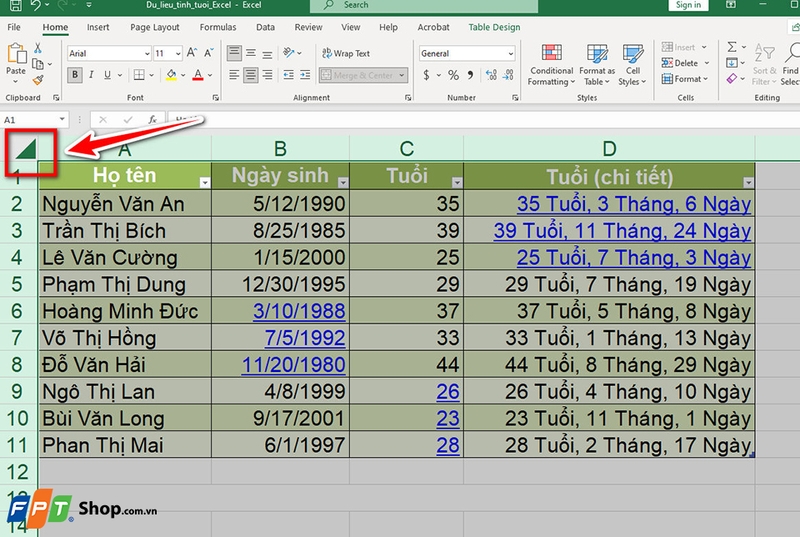Image resolution: width=800 pixels, height=537 pixels.
Task: Activate the Format Painter brush
Action: pyautogui.click(x=38, y=80)
